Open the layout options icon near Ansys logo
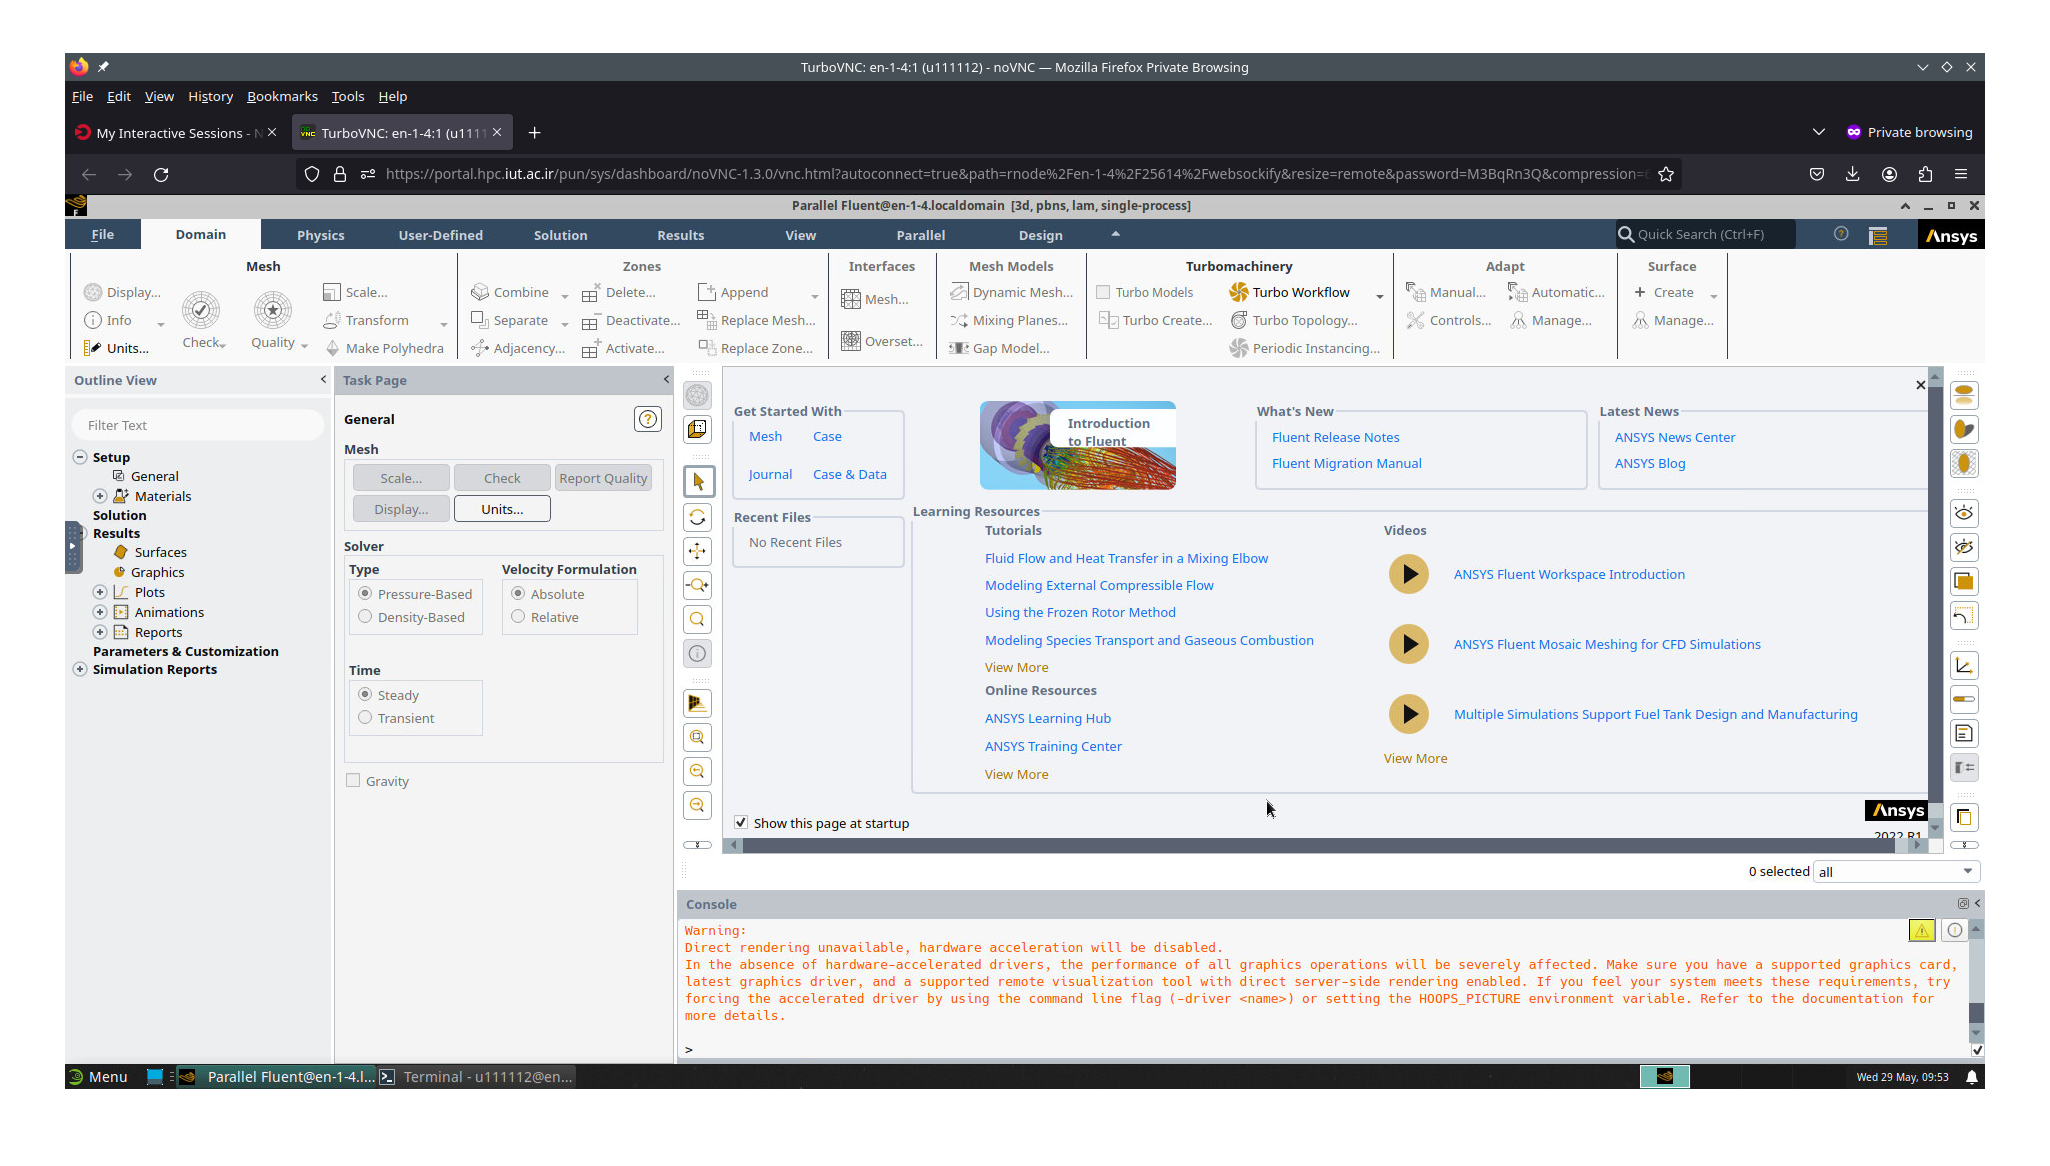Image resolution: width=2050 pixels, height=1166 pixels. coord(1878,235)
